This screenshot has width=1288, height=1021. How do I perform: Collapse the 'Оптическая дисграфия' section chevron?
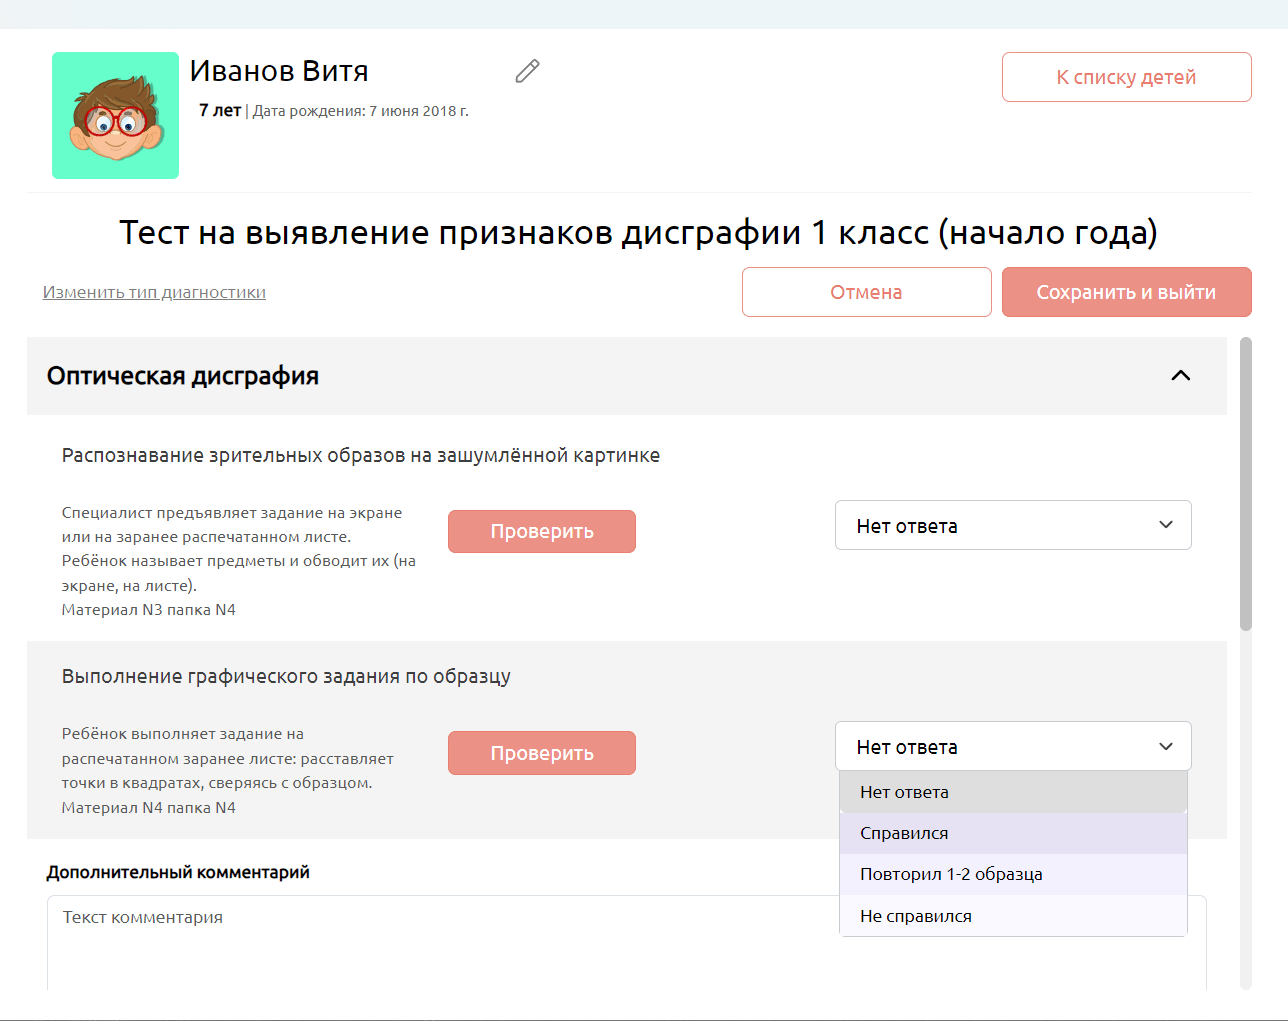pyautogui.click(x=1180, y=376)
